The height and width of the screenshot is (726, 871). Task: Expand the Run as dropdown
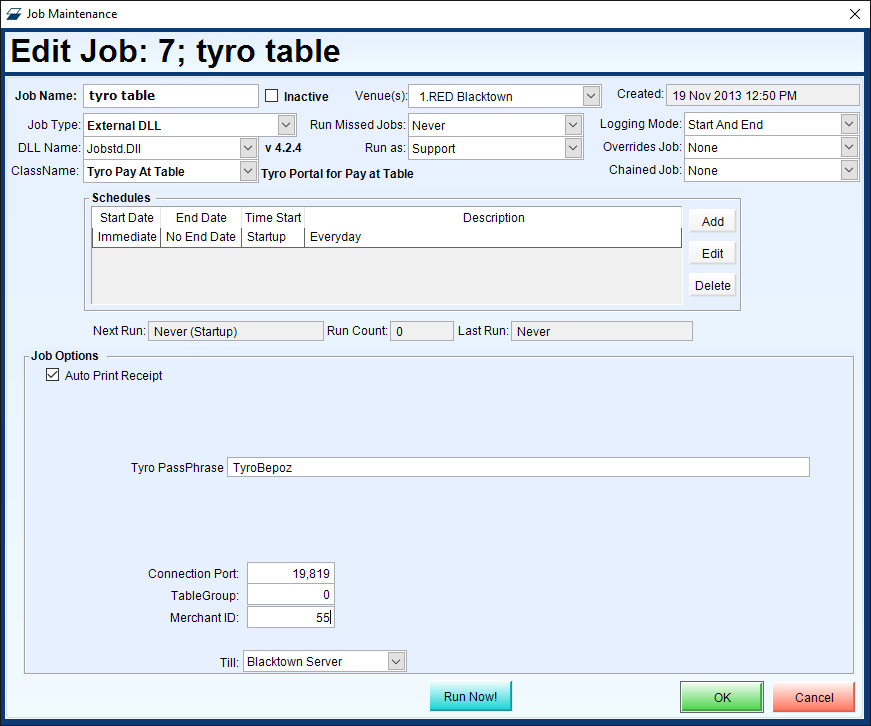pyautogui.click(x=572, y=147)
